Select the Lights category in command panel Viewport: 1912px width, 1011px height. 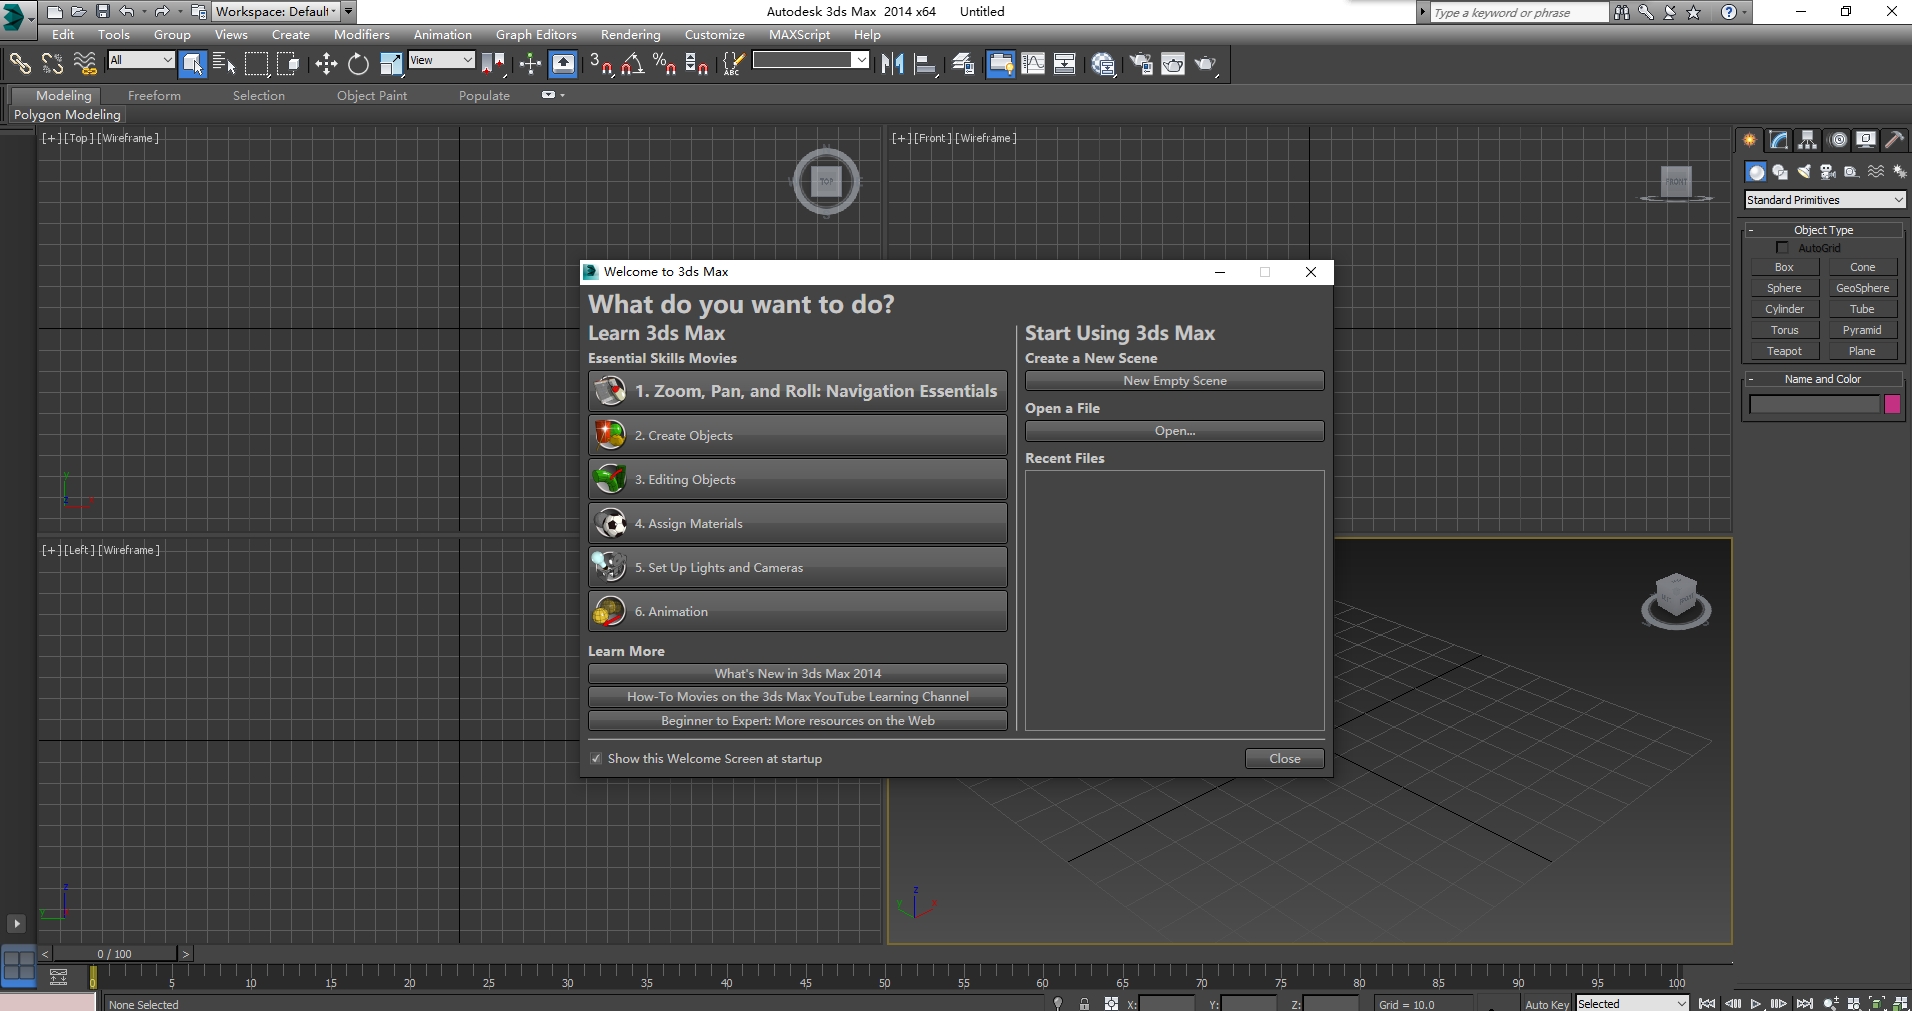1803,172
